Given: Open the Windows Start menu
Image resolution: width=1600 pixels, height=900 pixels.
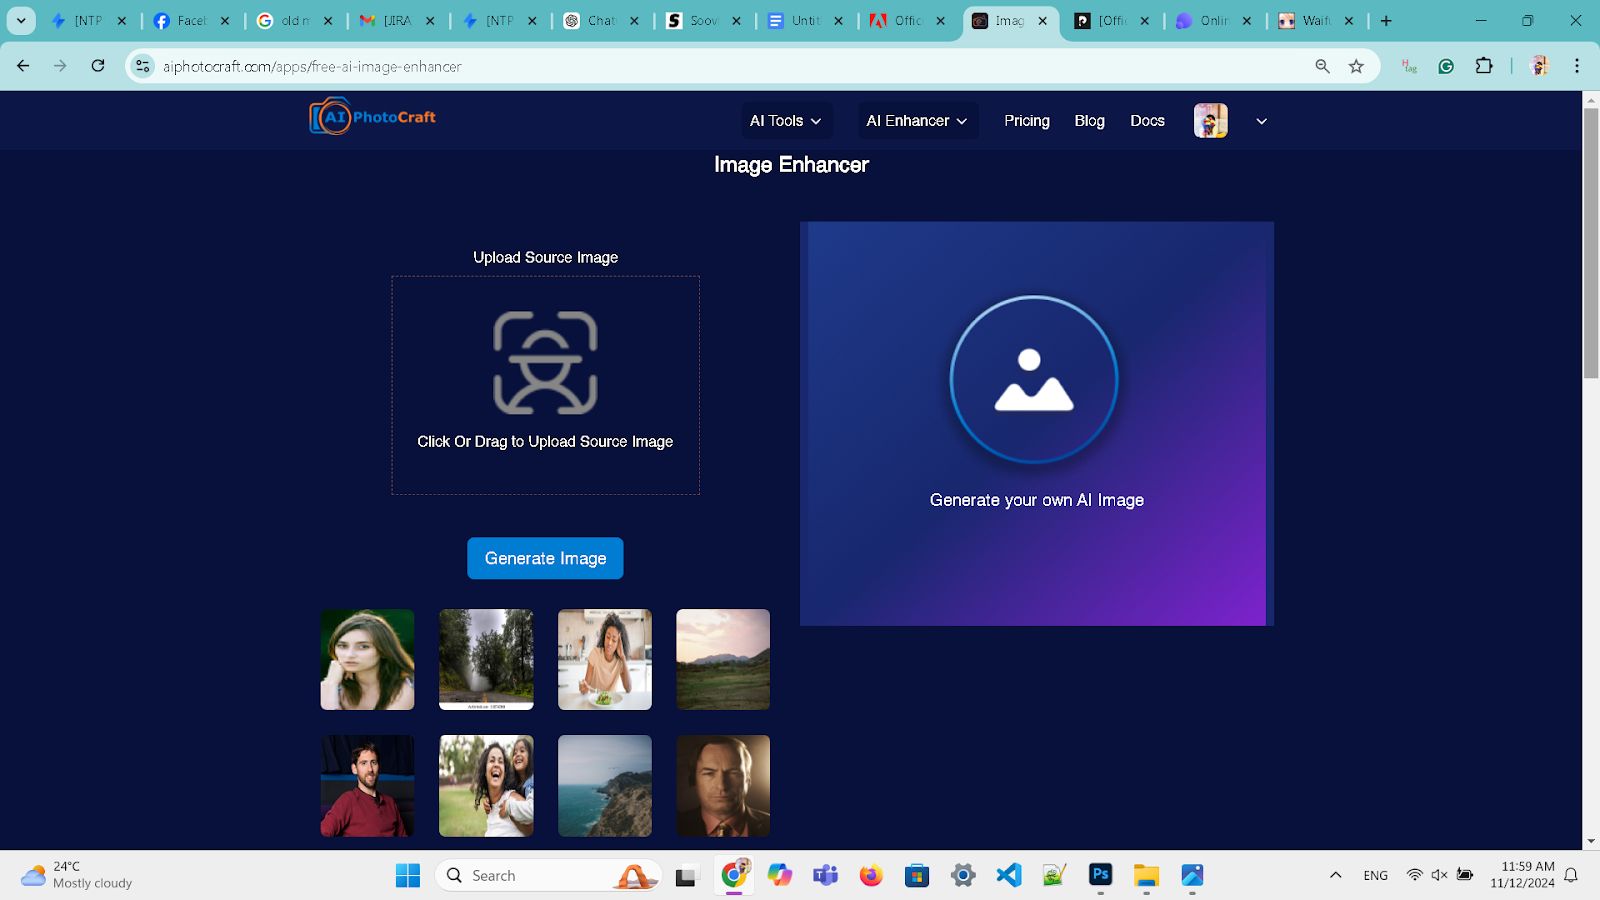Looking at the screenshot, I should click(408, 876).
